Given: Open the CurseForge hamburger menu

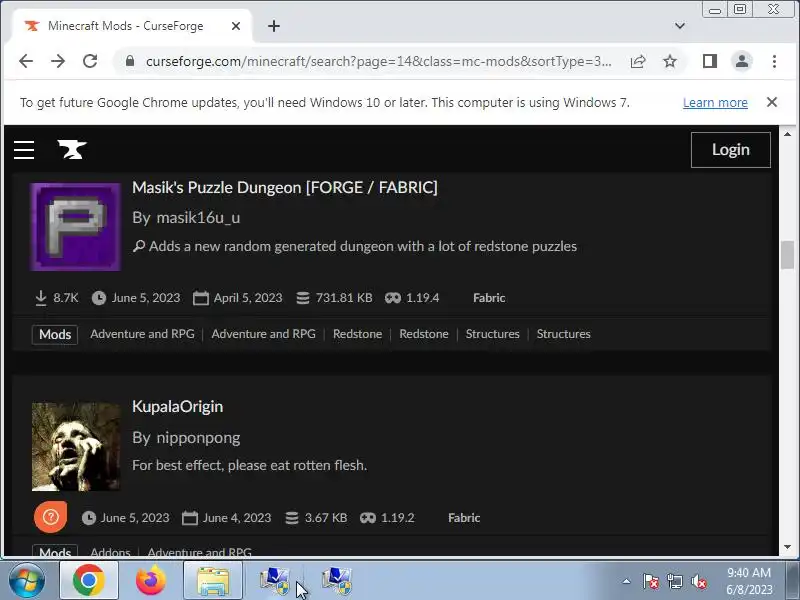Looking at the screenshot, I should 24,150.
